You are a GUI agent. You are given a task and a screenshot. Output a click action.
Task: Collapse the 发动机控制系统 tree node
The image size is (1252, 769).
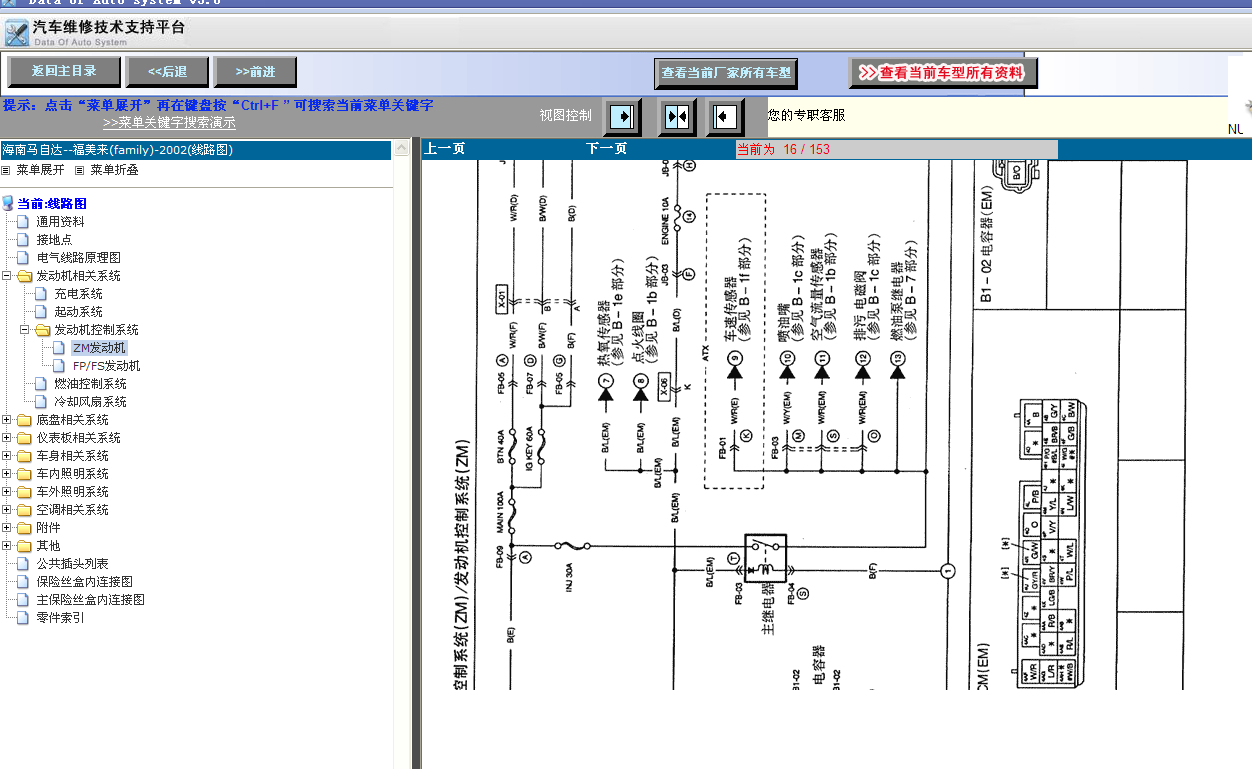point(26,330)
